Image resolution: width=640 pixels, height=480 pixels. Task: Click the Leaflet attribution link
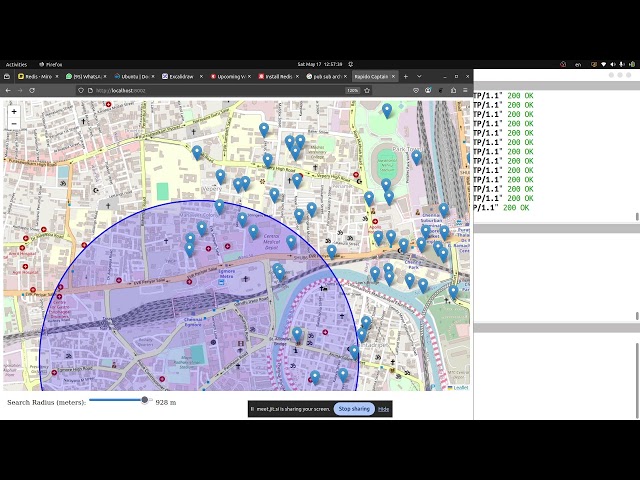(x=460, y=387)
